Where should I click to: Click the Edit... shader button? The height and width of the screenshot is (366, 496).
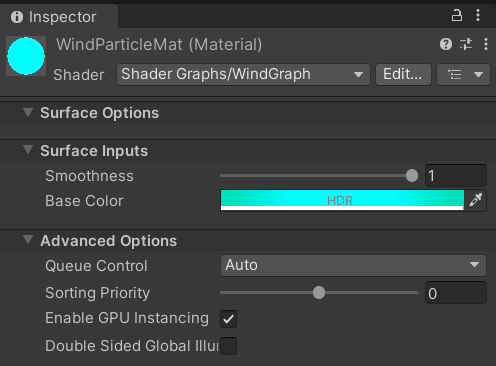click(403, 74)
